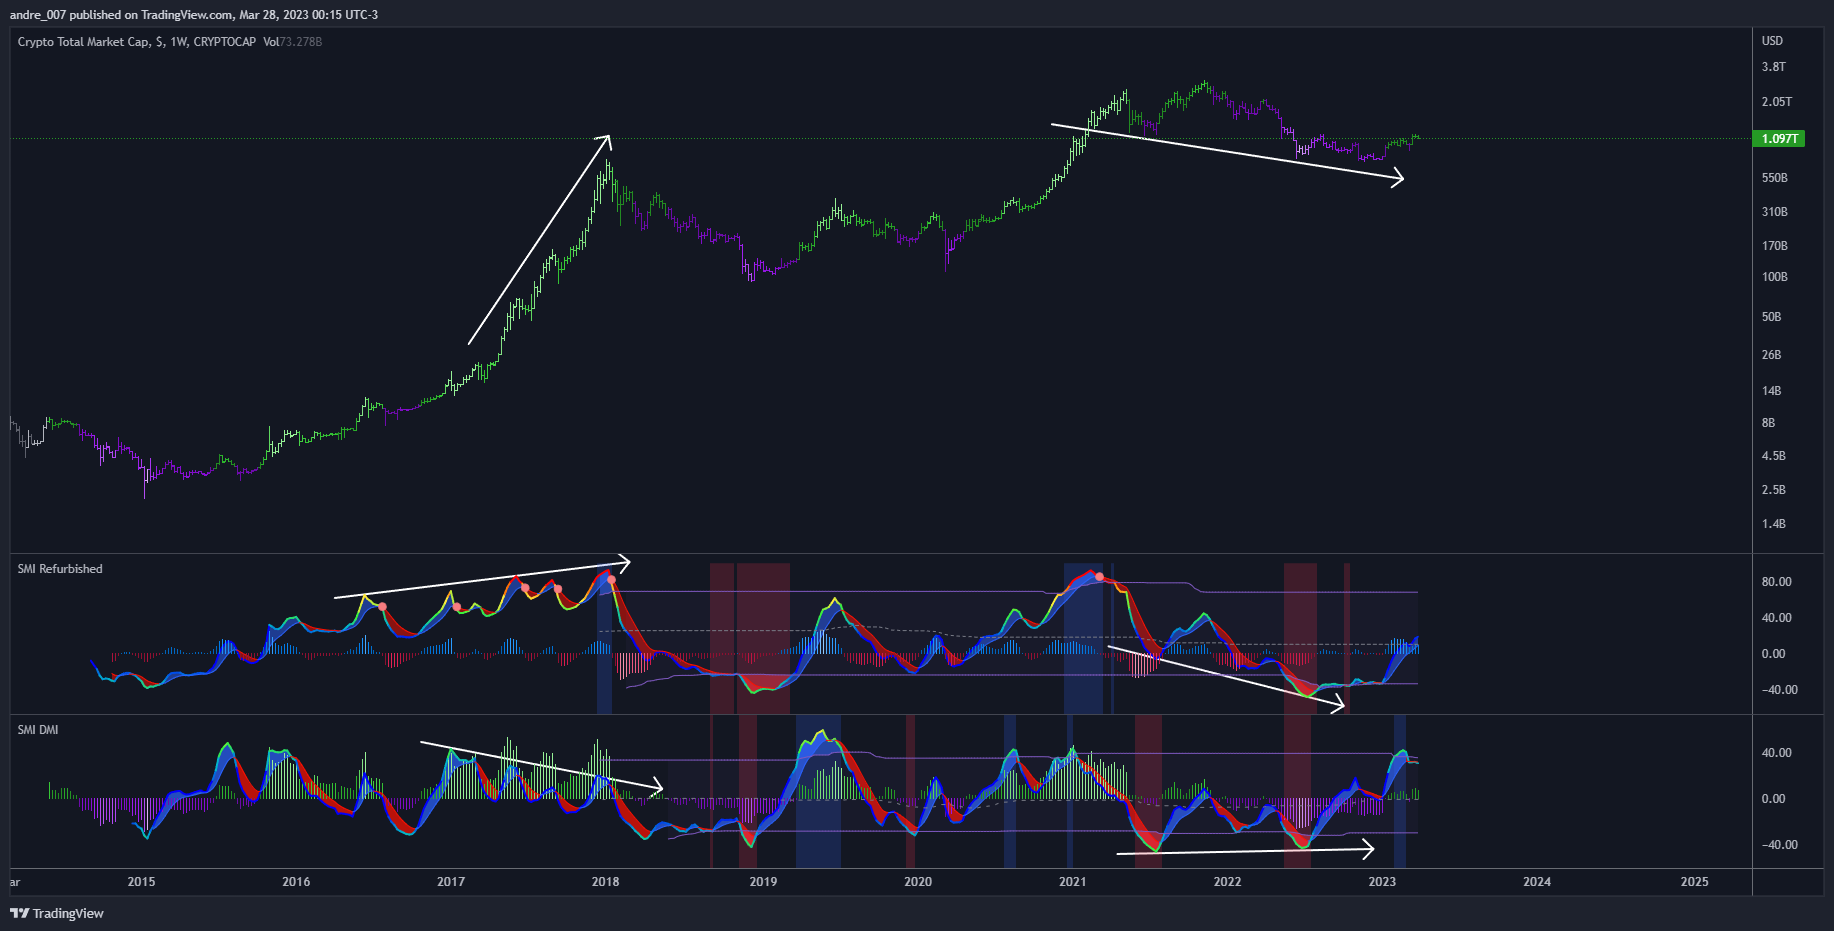Click the 2.5B price axis label
Image resolution: width=1834 pixels, height=931 pixels.
(x=1773, y=490)
